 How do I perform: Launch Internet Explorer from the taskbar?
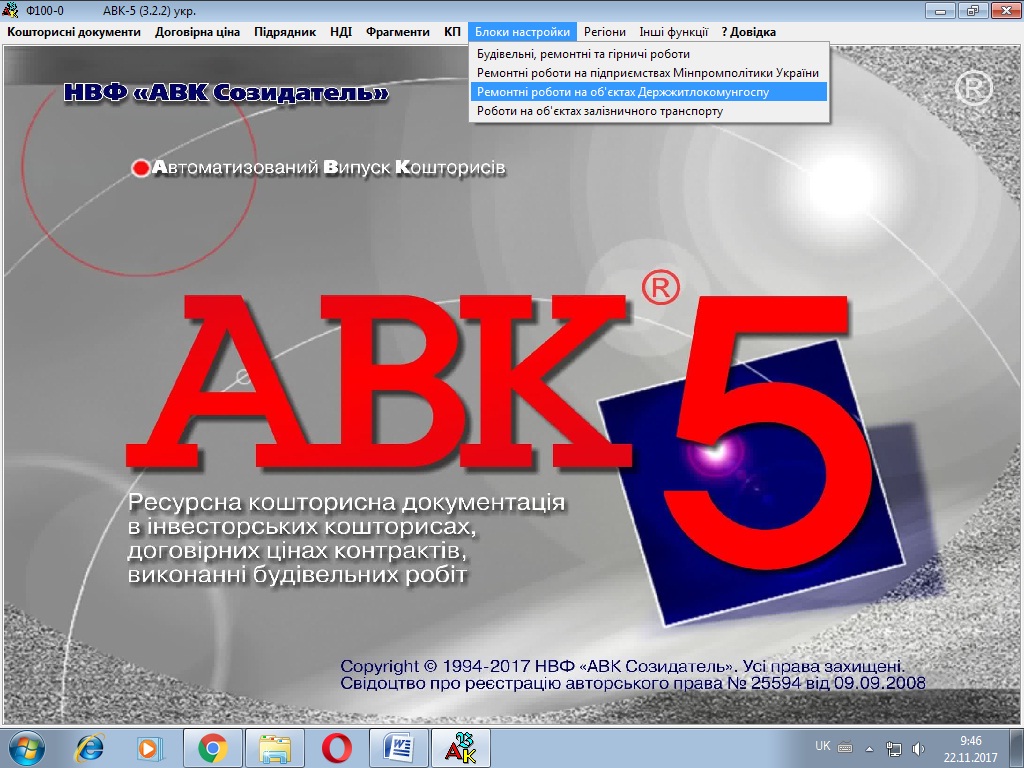89,748
